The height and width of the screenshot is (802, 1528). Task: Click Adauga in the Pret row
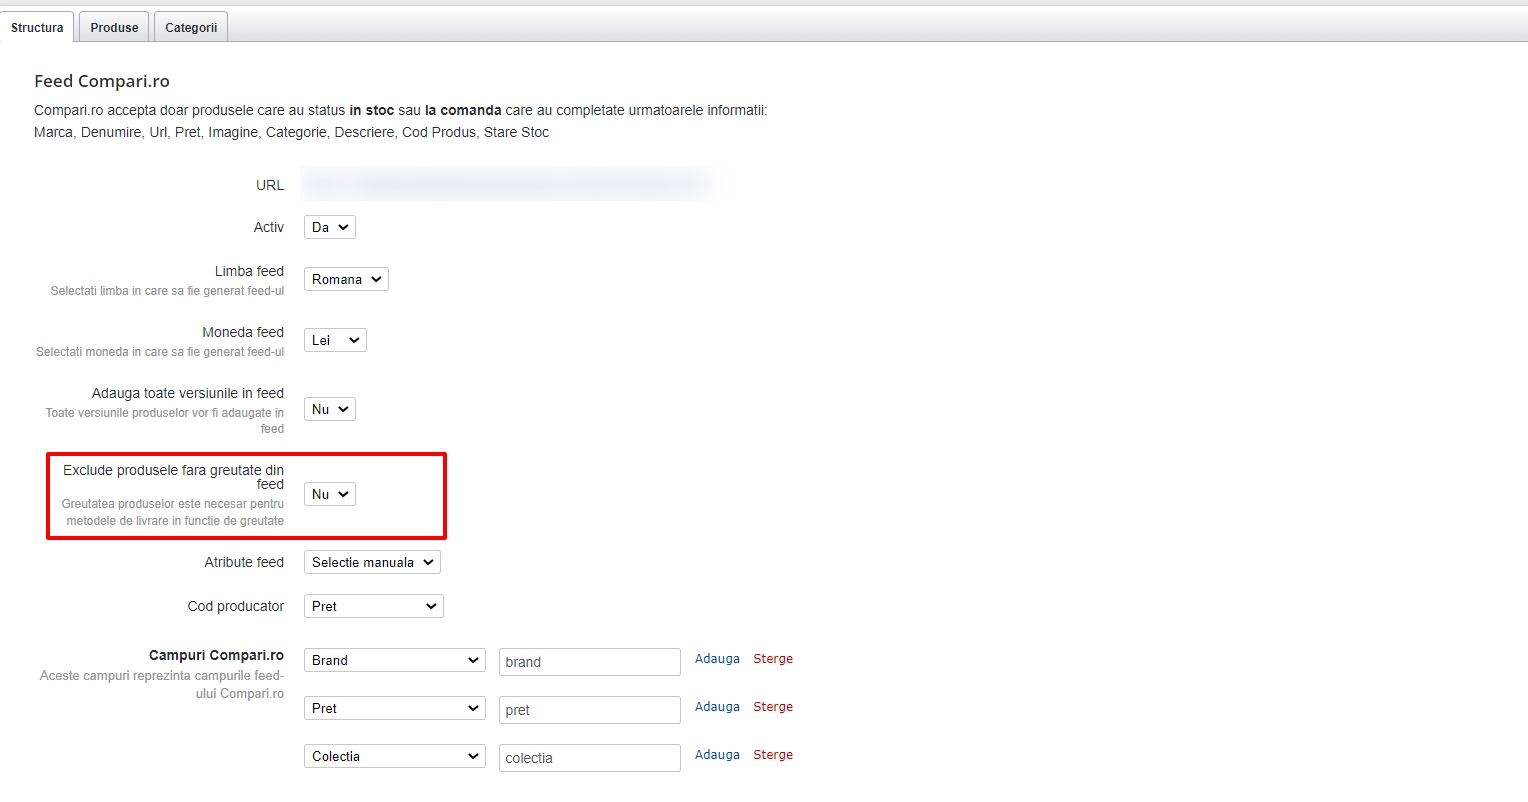(717, 707)
